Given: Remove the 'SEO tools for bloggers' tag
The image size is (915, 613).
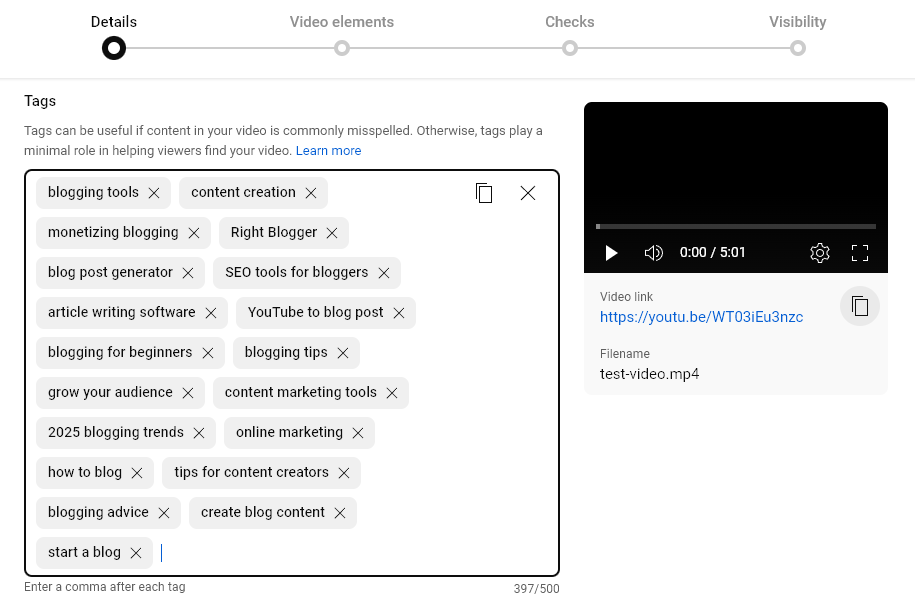Looking at the screenshot, I should tap(383, 272).
